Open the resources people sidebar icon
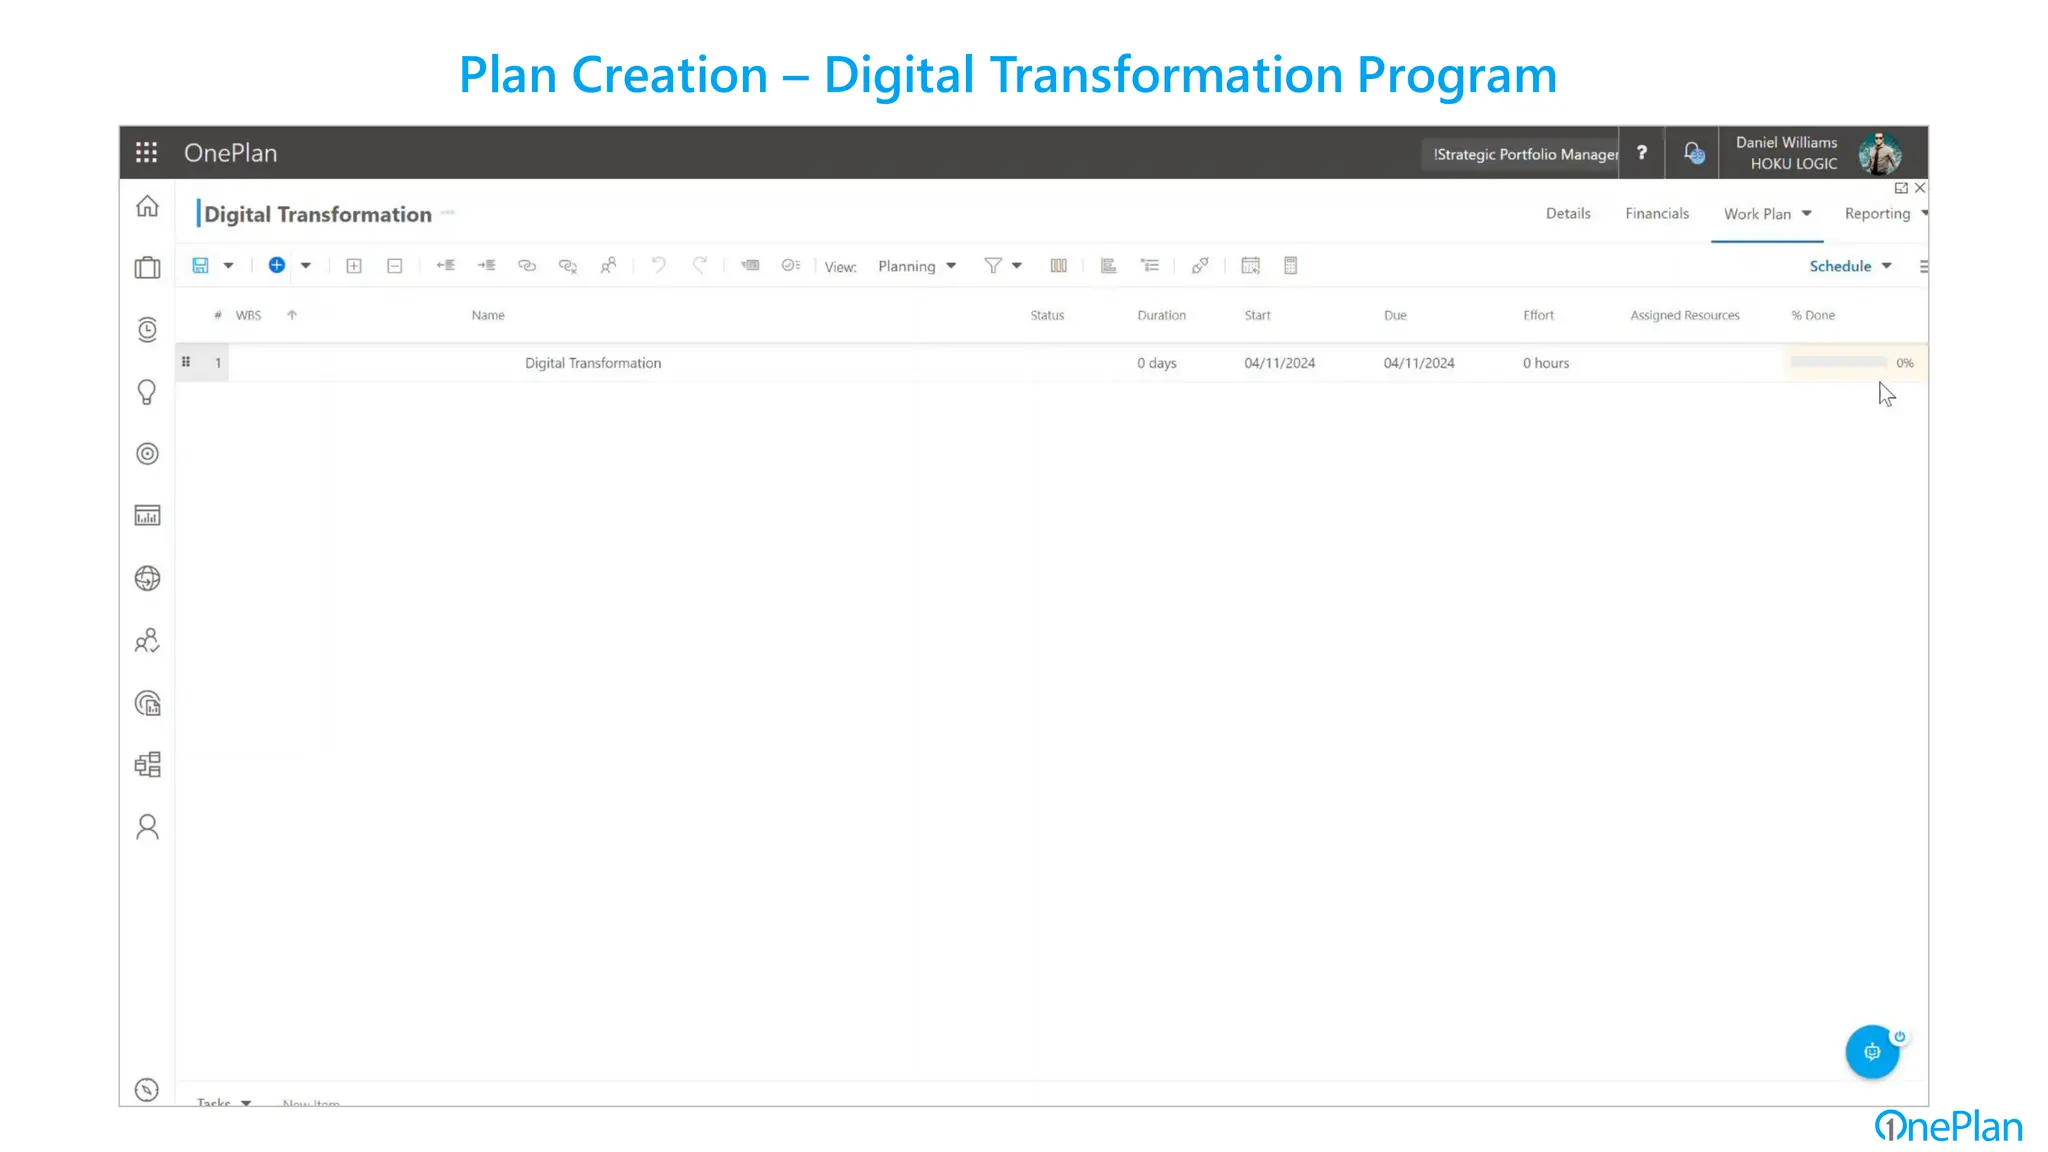The width and height of the screenshot is (2048, 1152). coord(147,640)
